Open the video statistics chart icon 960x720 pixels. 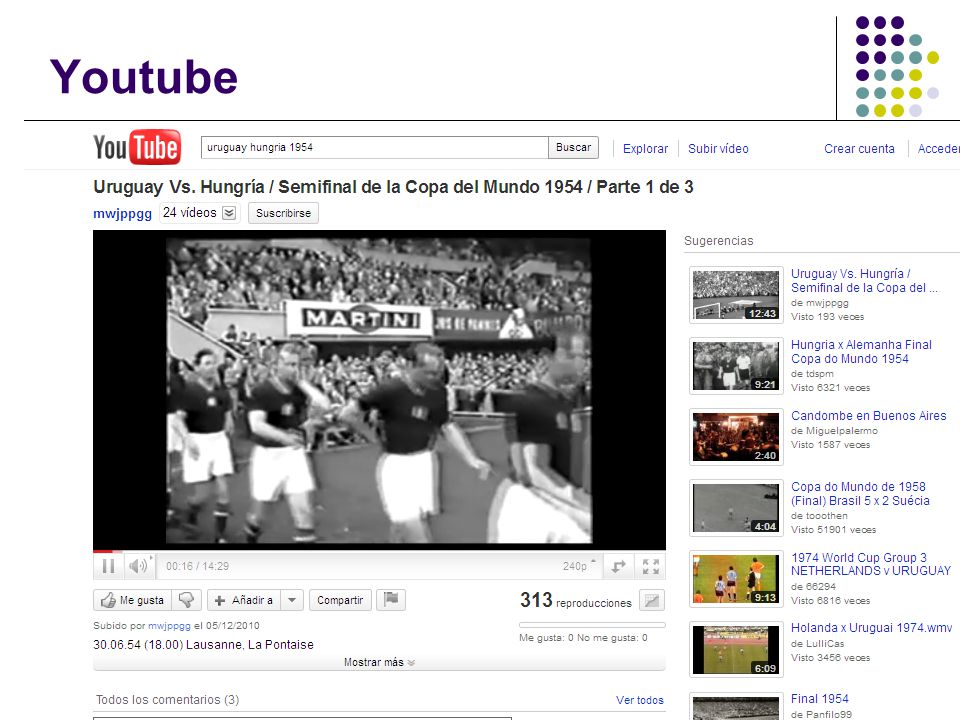point(652,601)
